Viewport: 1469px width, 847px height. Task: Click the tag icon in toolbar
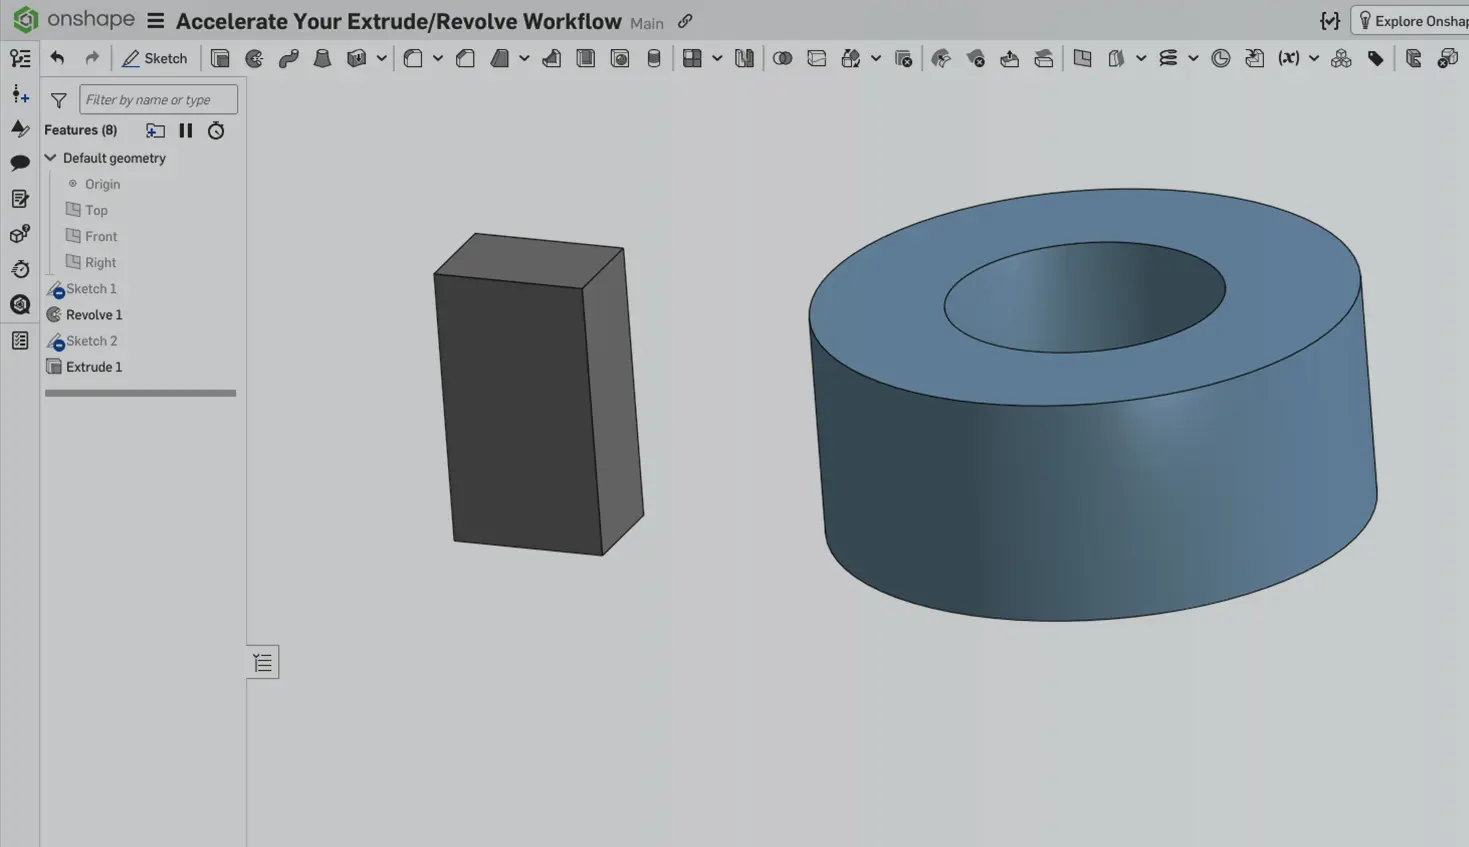pyautogui.click(x=1375, y=58)
